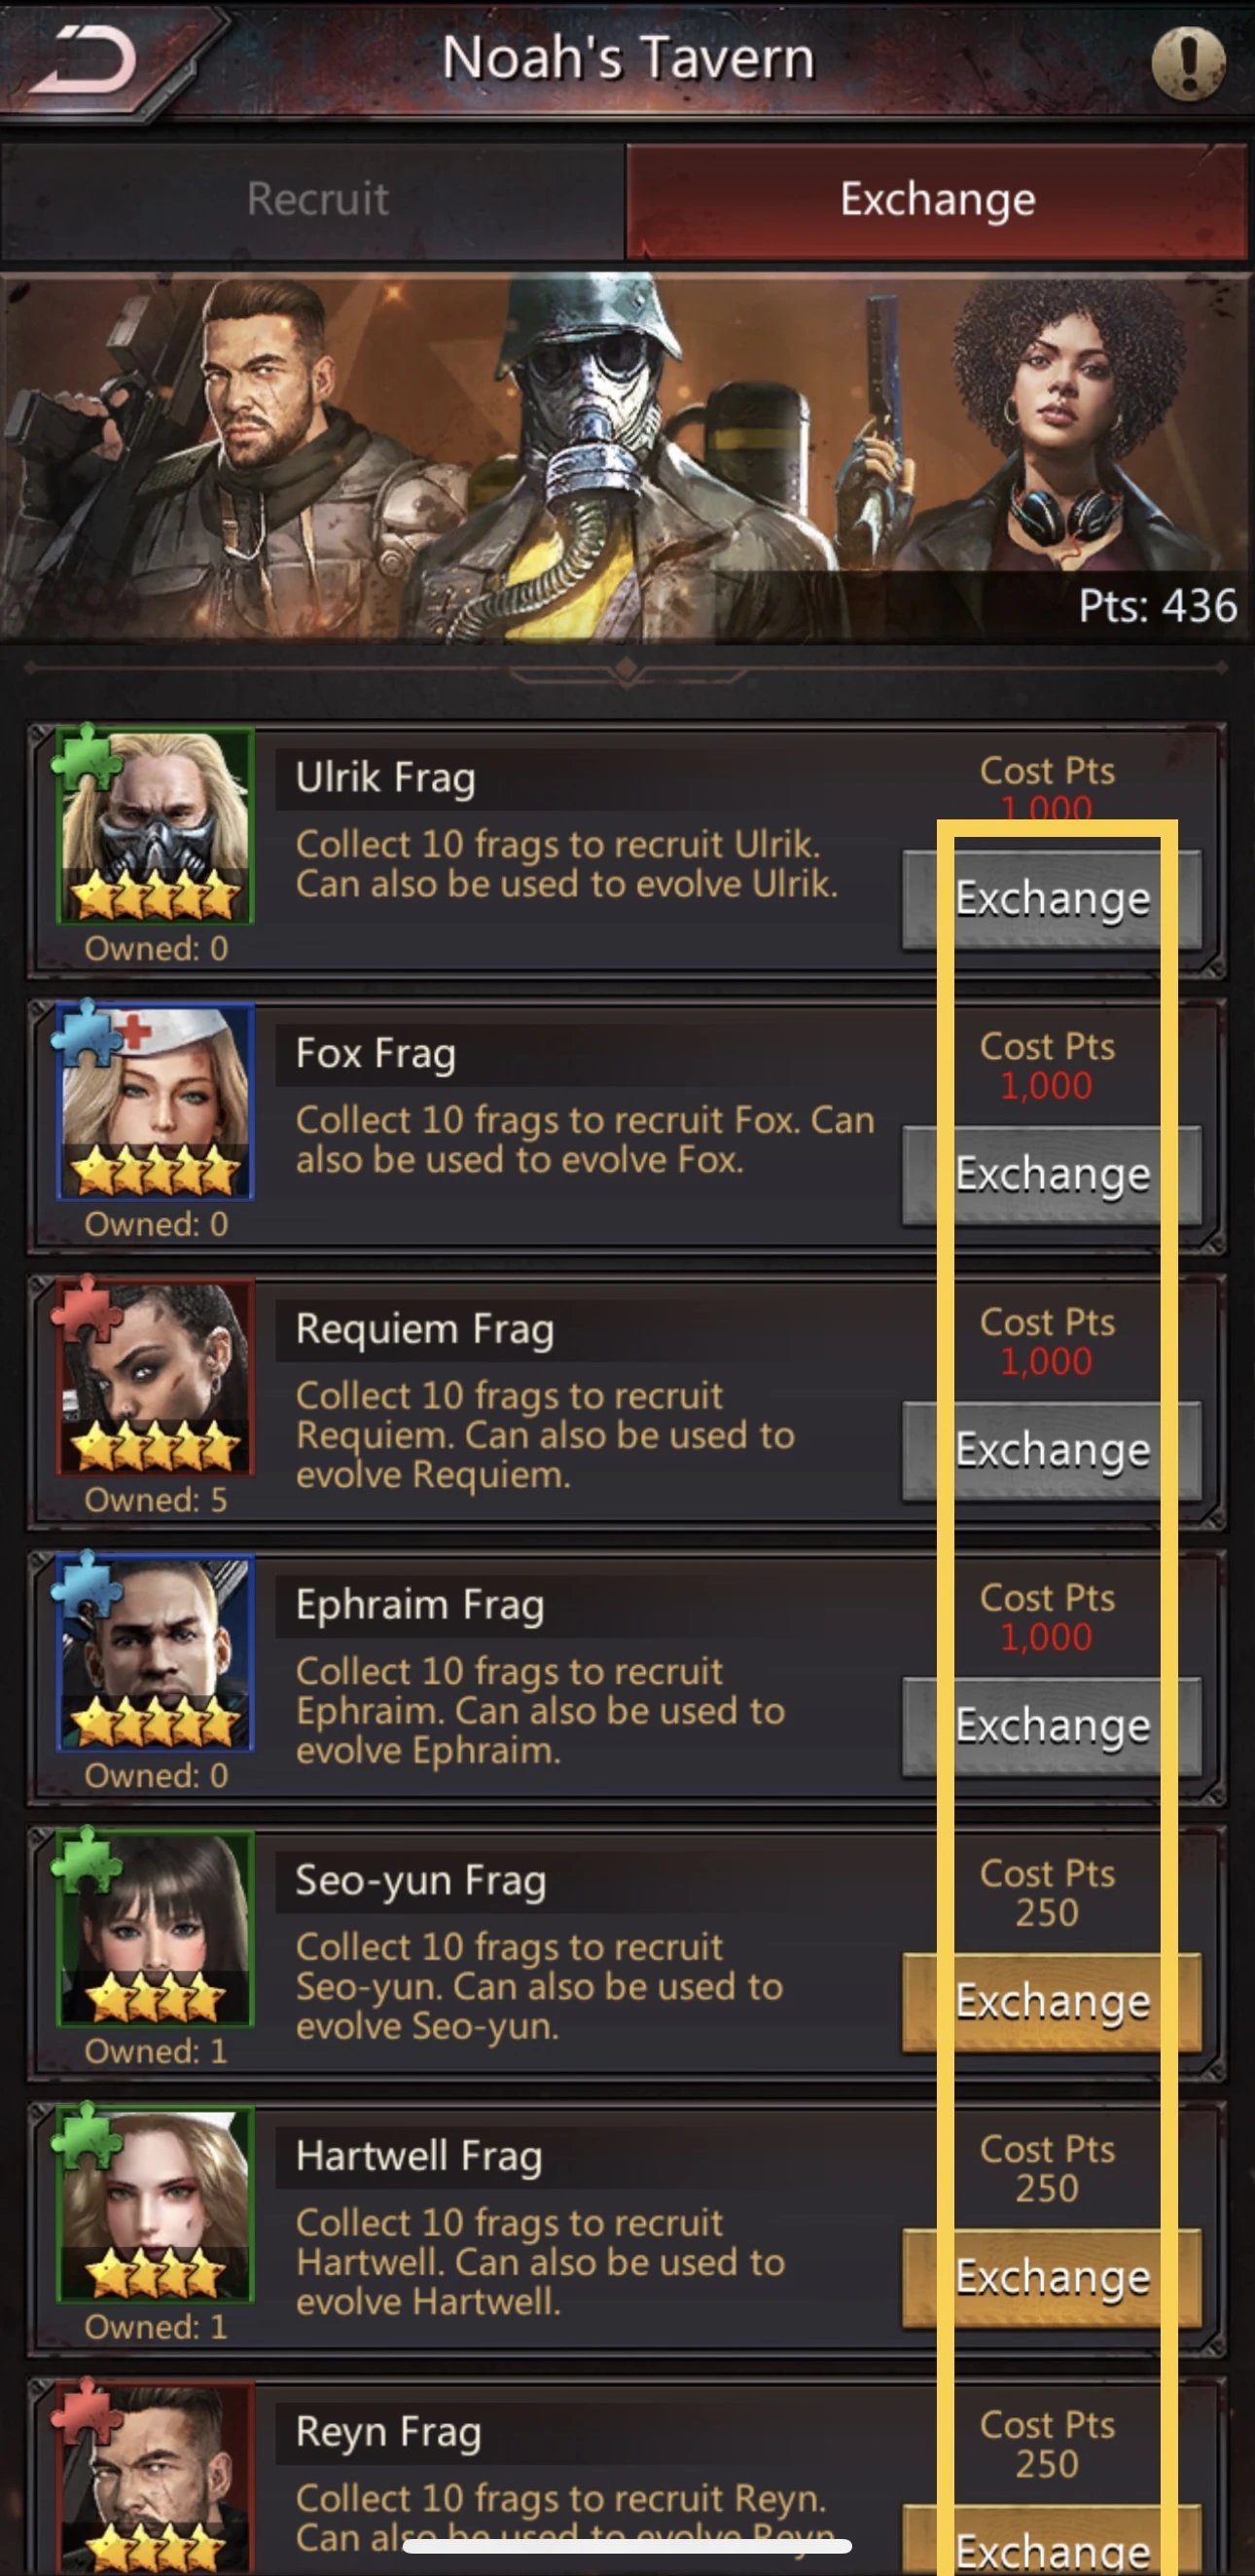The width and height of the screenshot is (1255, 2576).
Task: Select Fox Frag nurse portrait icon
Action: pos(154,1102)
